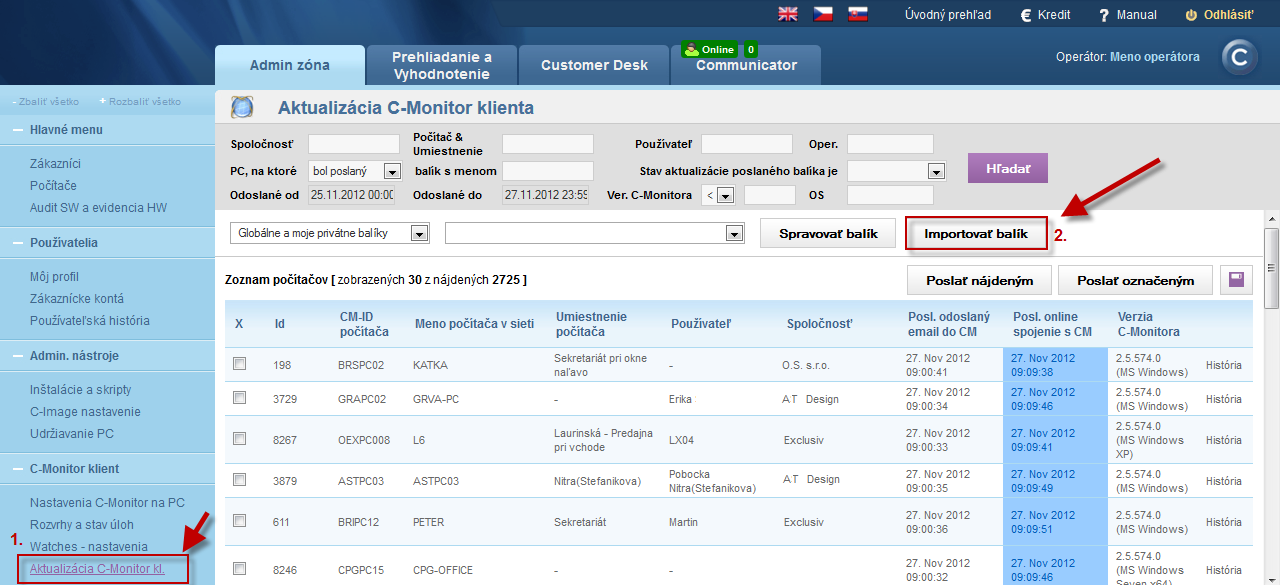The image size is (1280, 585).
Task: Tick checkbox for computer Id 3879
Action: 239,479
